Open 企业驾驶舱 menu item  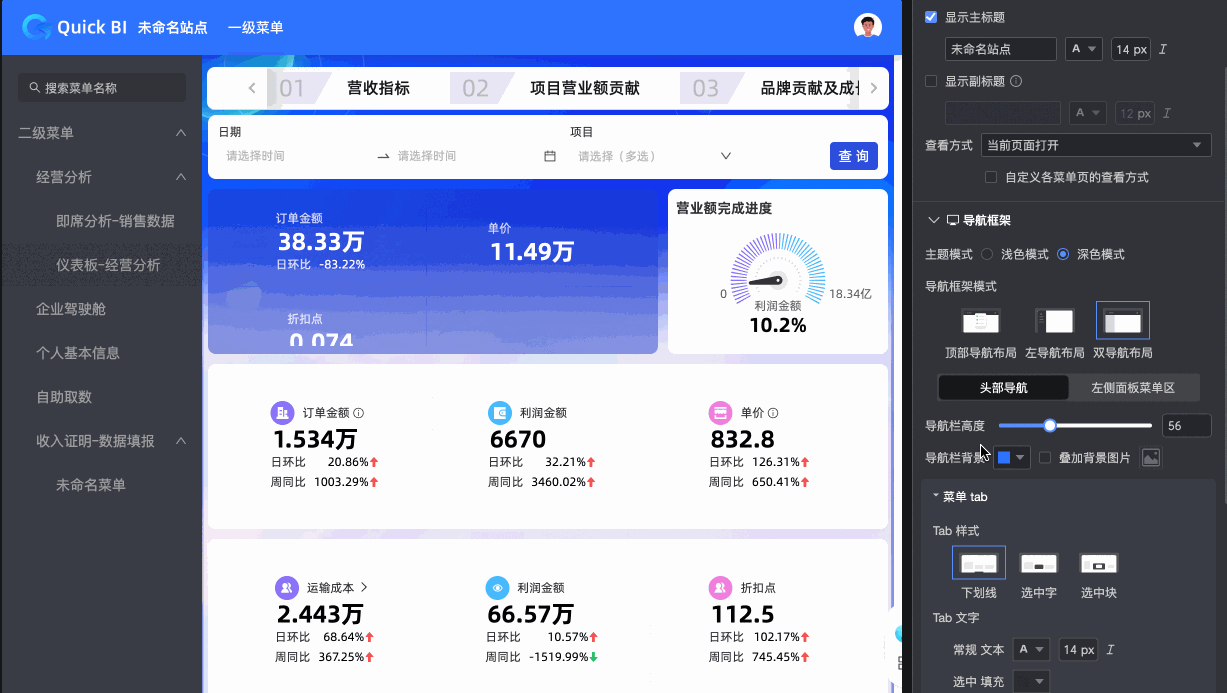point(71,309)
